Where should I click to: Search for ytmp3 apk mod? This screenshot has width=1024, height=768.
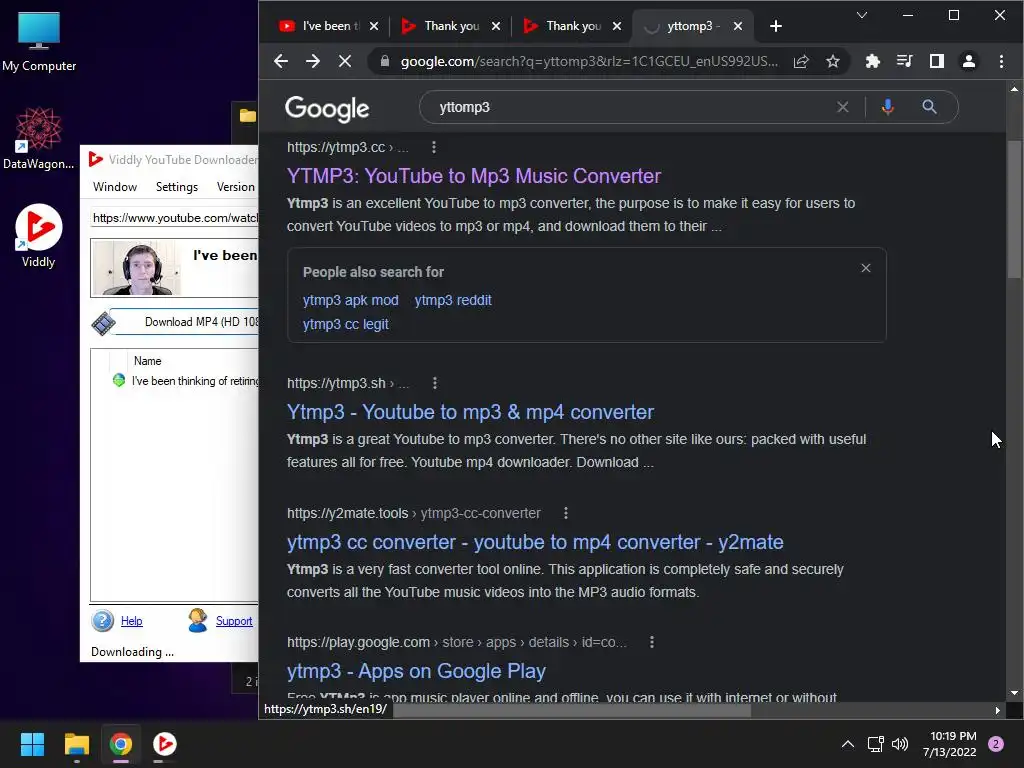coord(351,300)
